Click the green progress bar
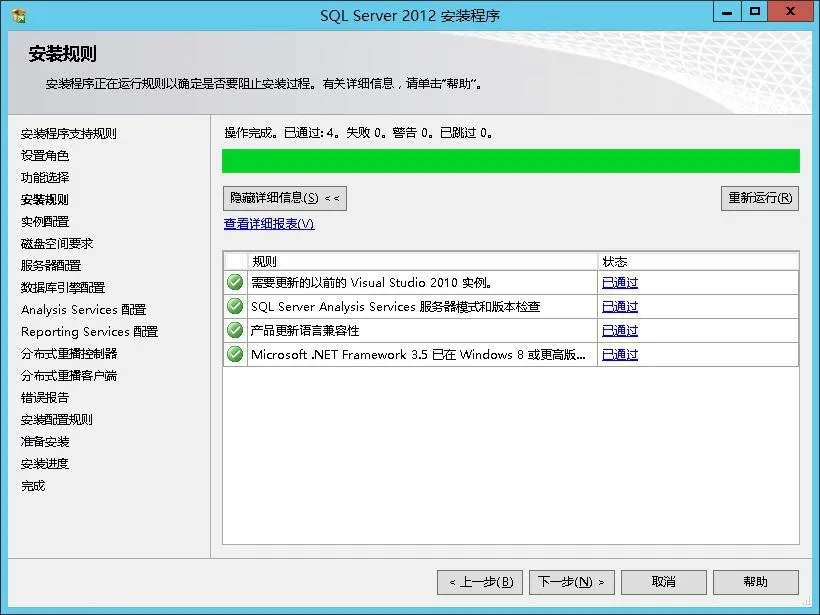This screenshot has width=820, height=615. click(510, 160)
